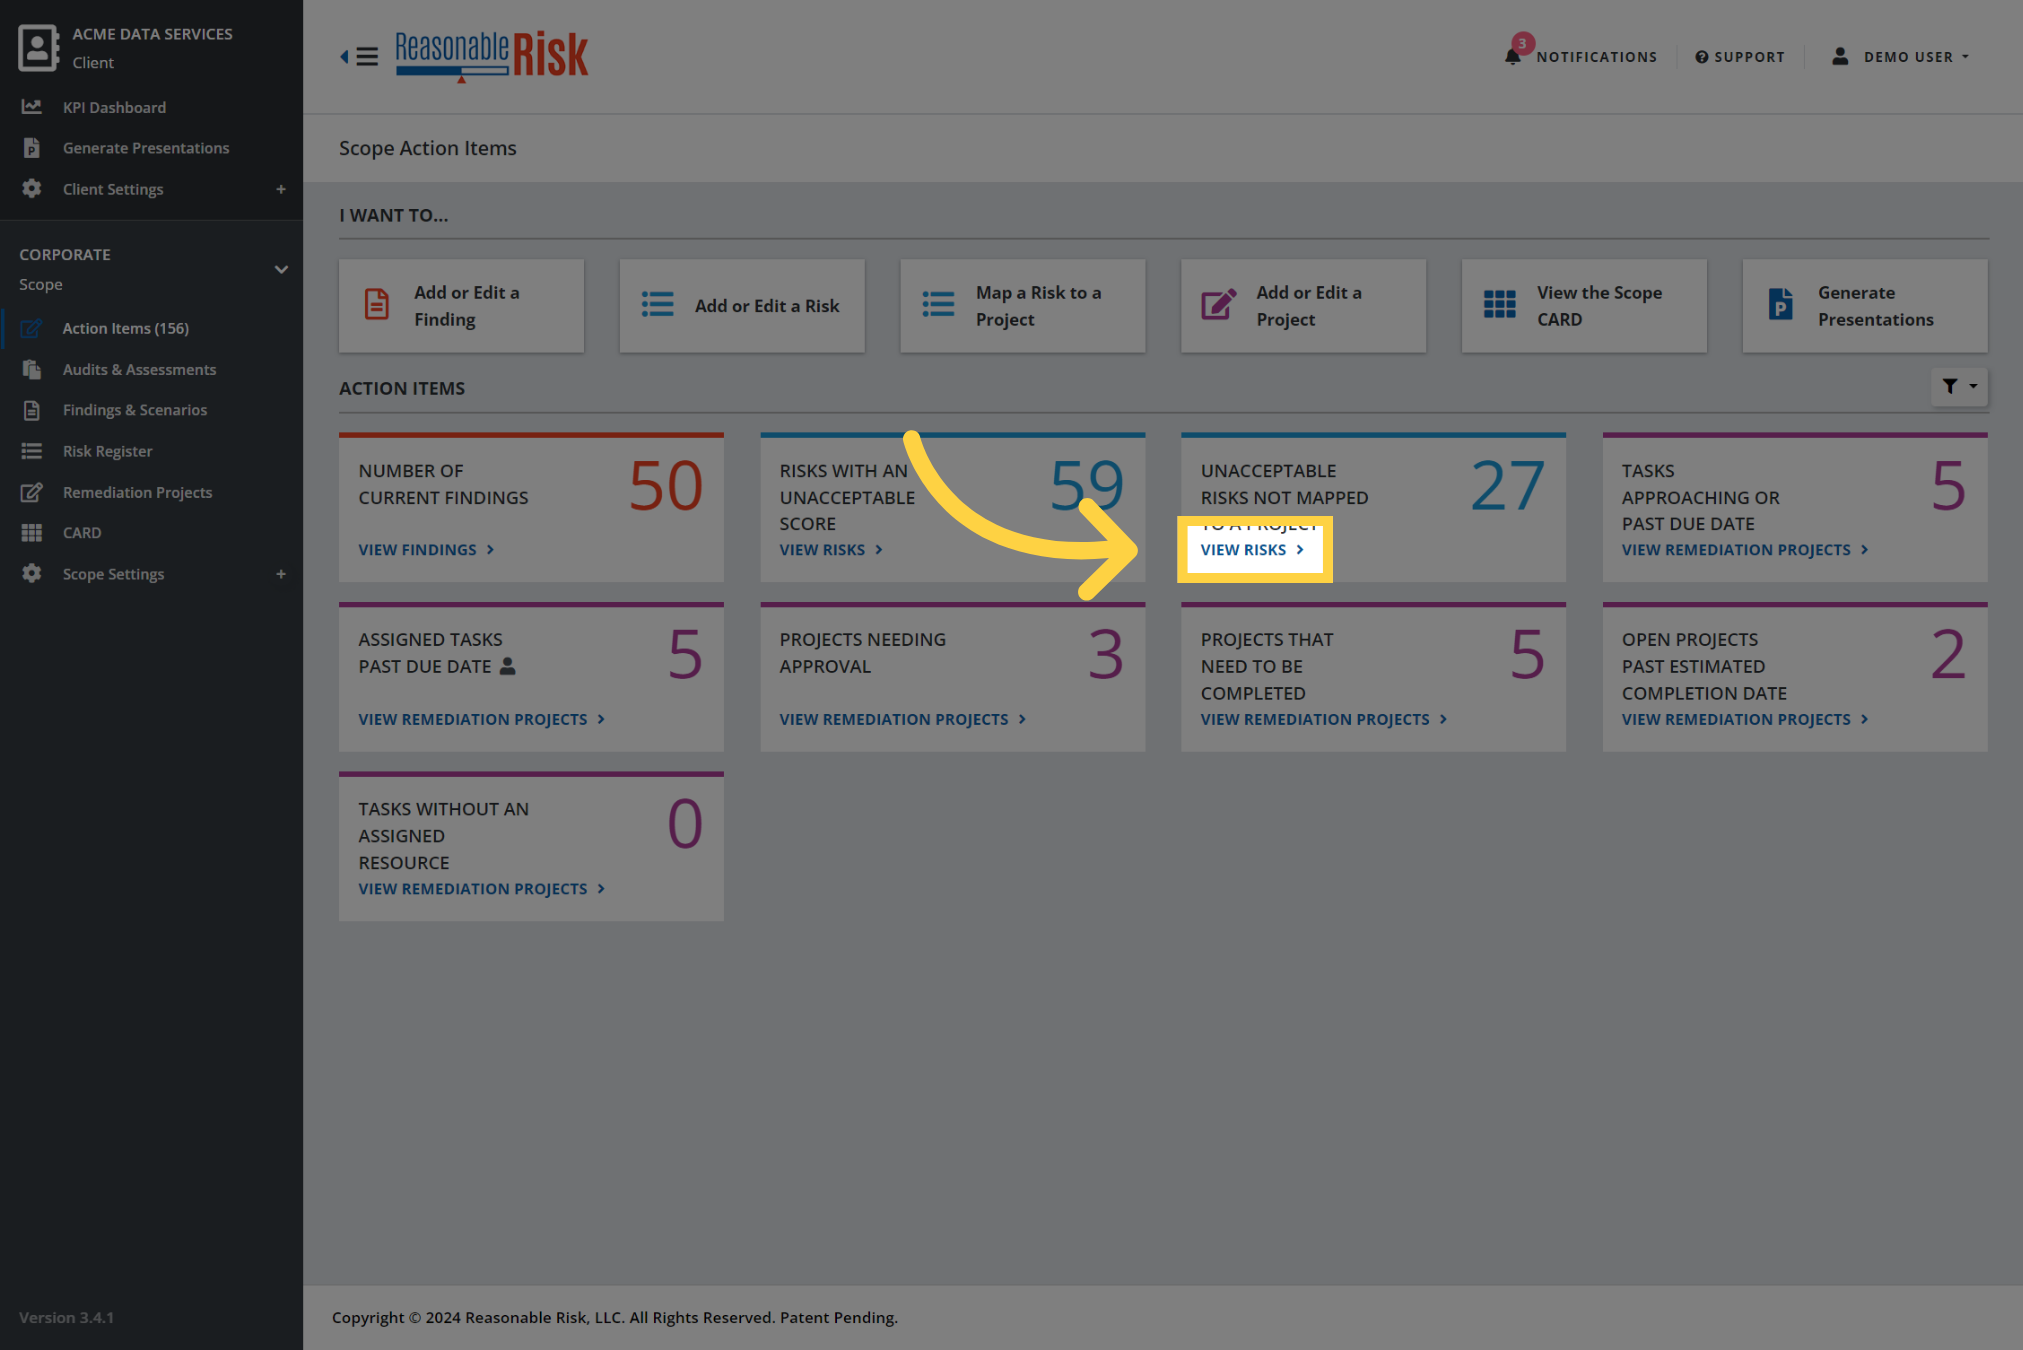Click View the Scope CARD button
2023x1350 pixels.
coord(1584,306)
